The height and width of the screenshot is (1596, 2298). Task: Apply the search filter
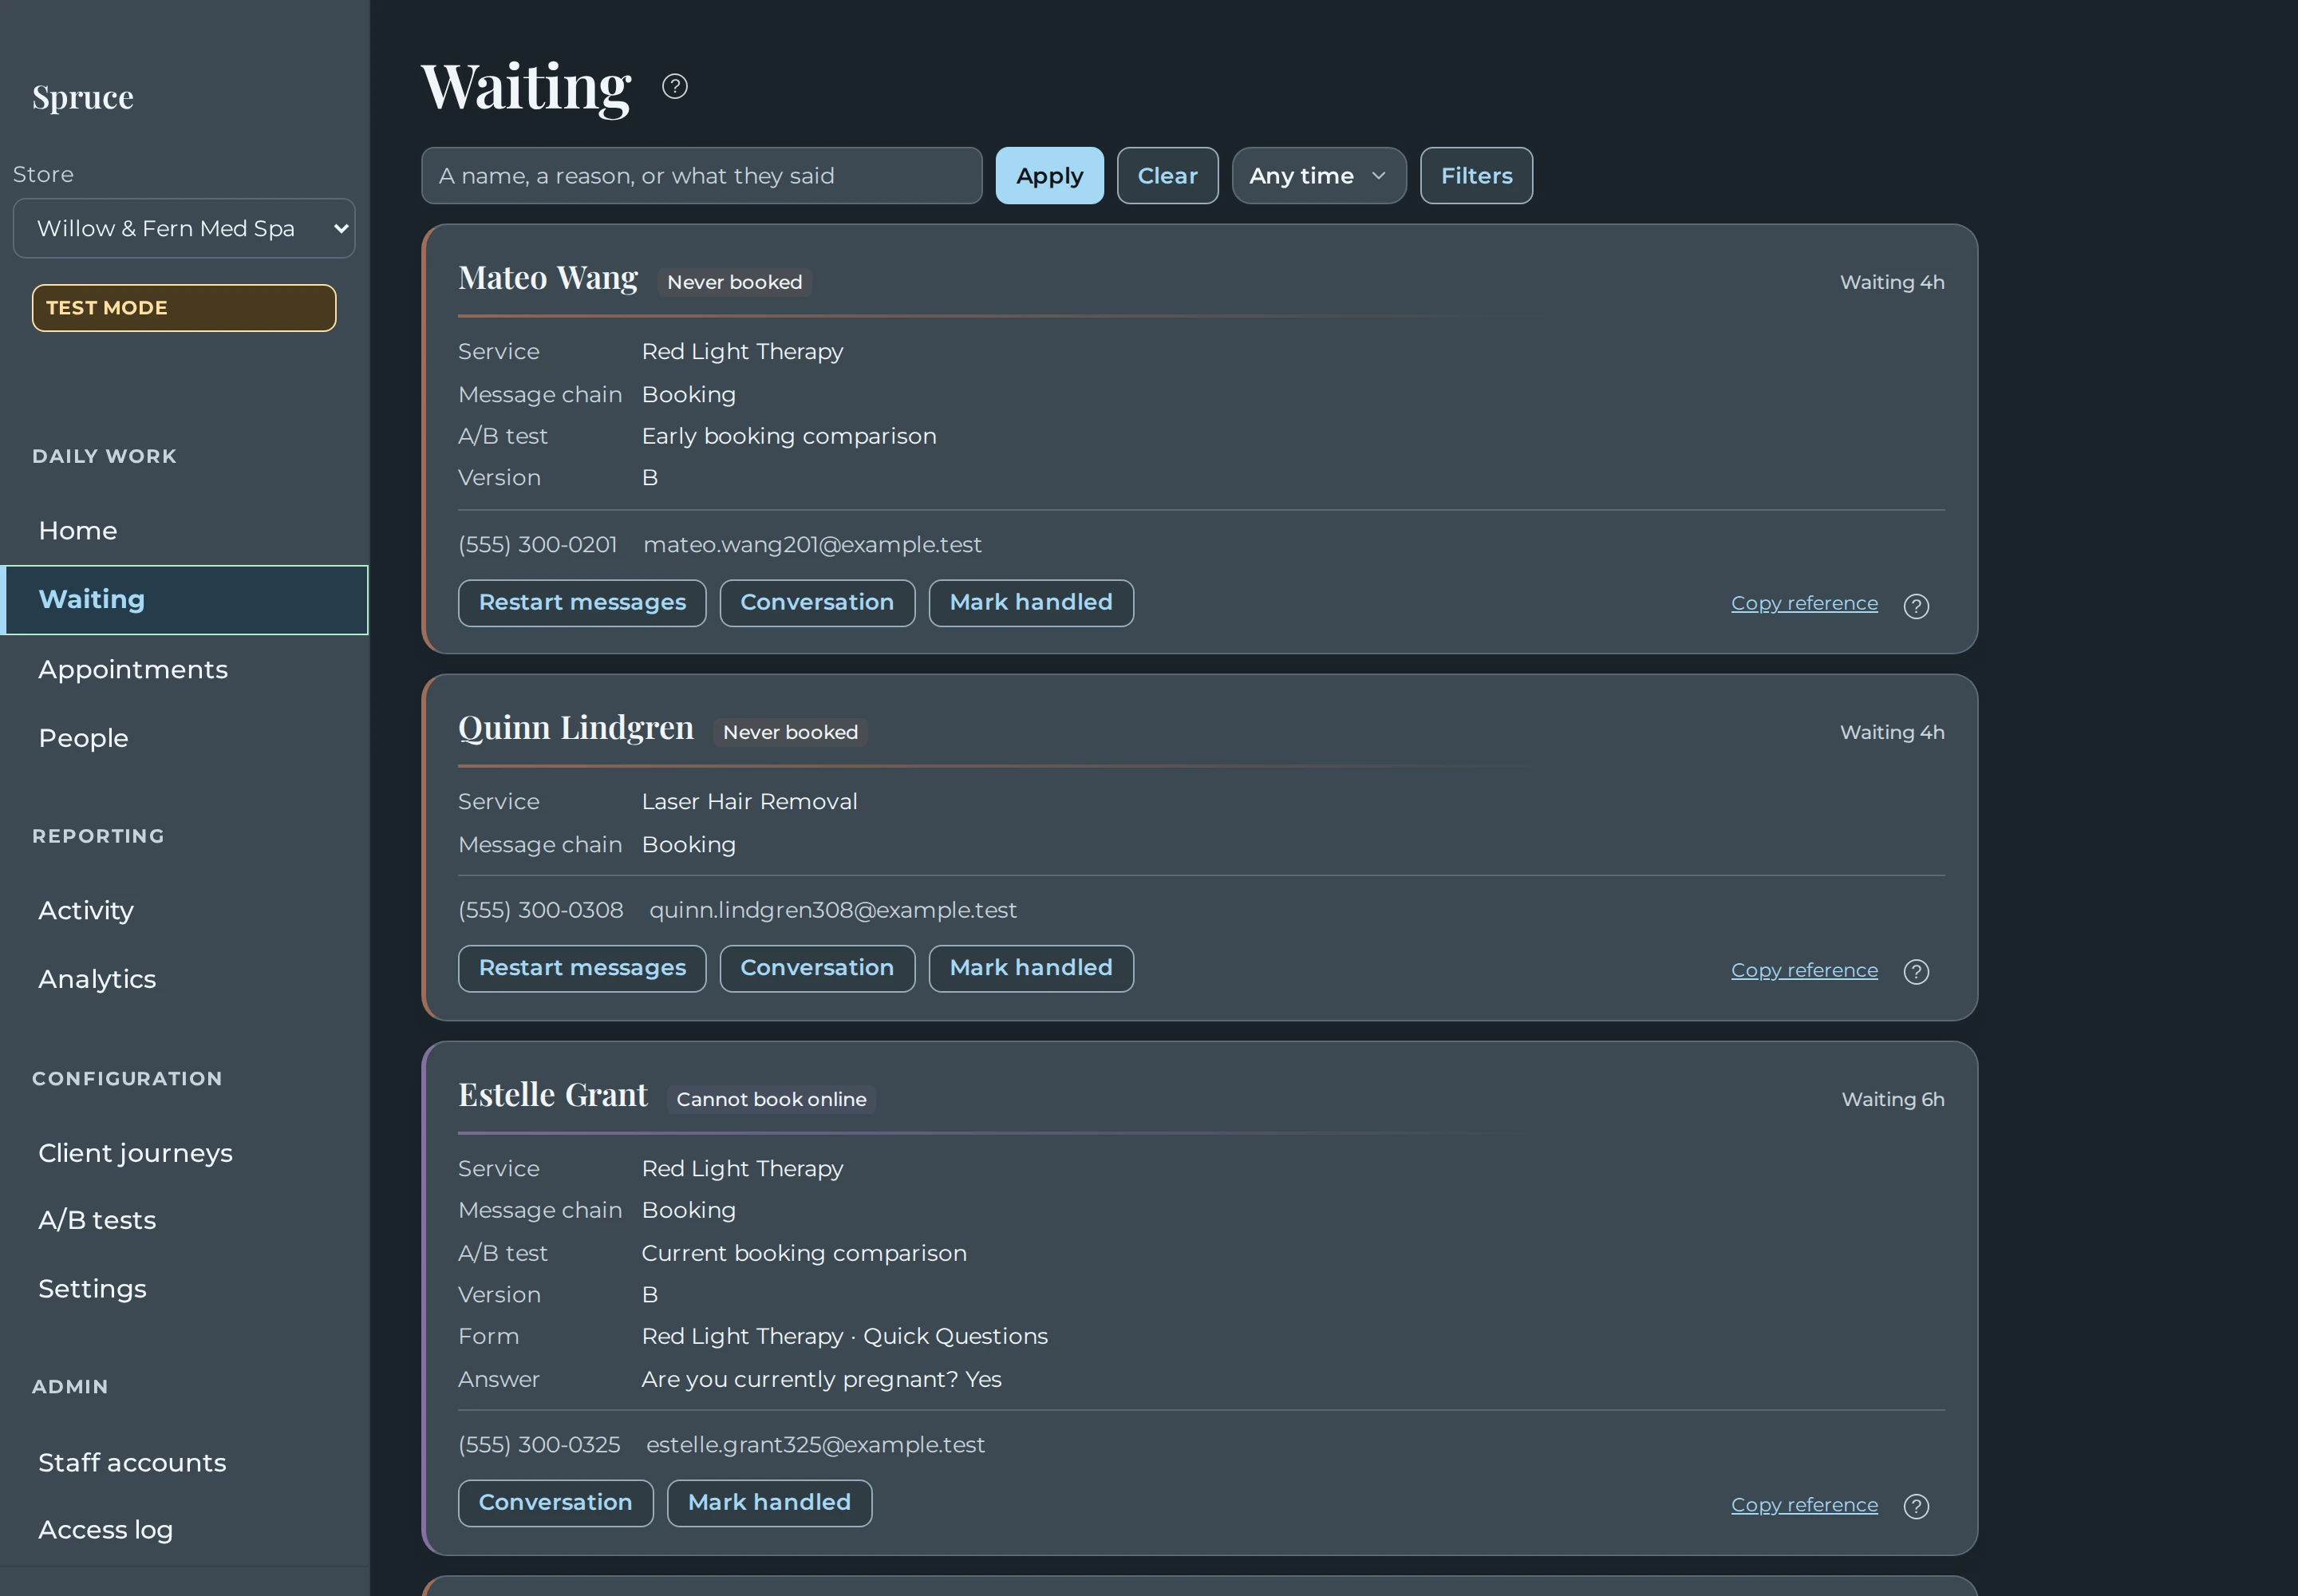tap(1049, 176)
